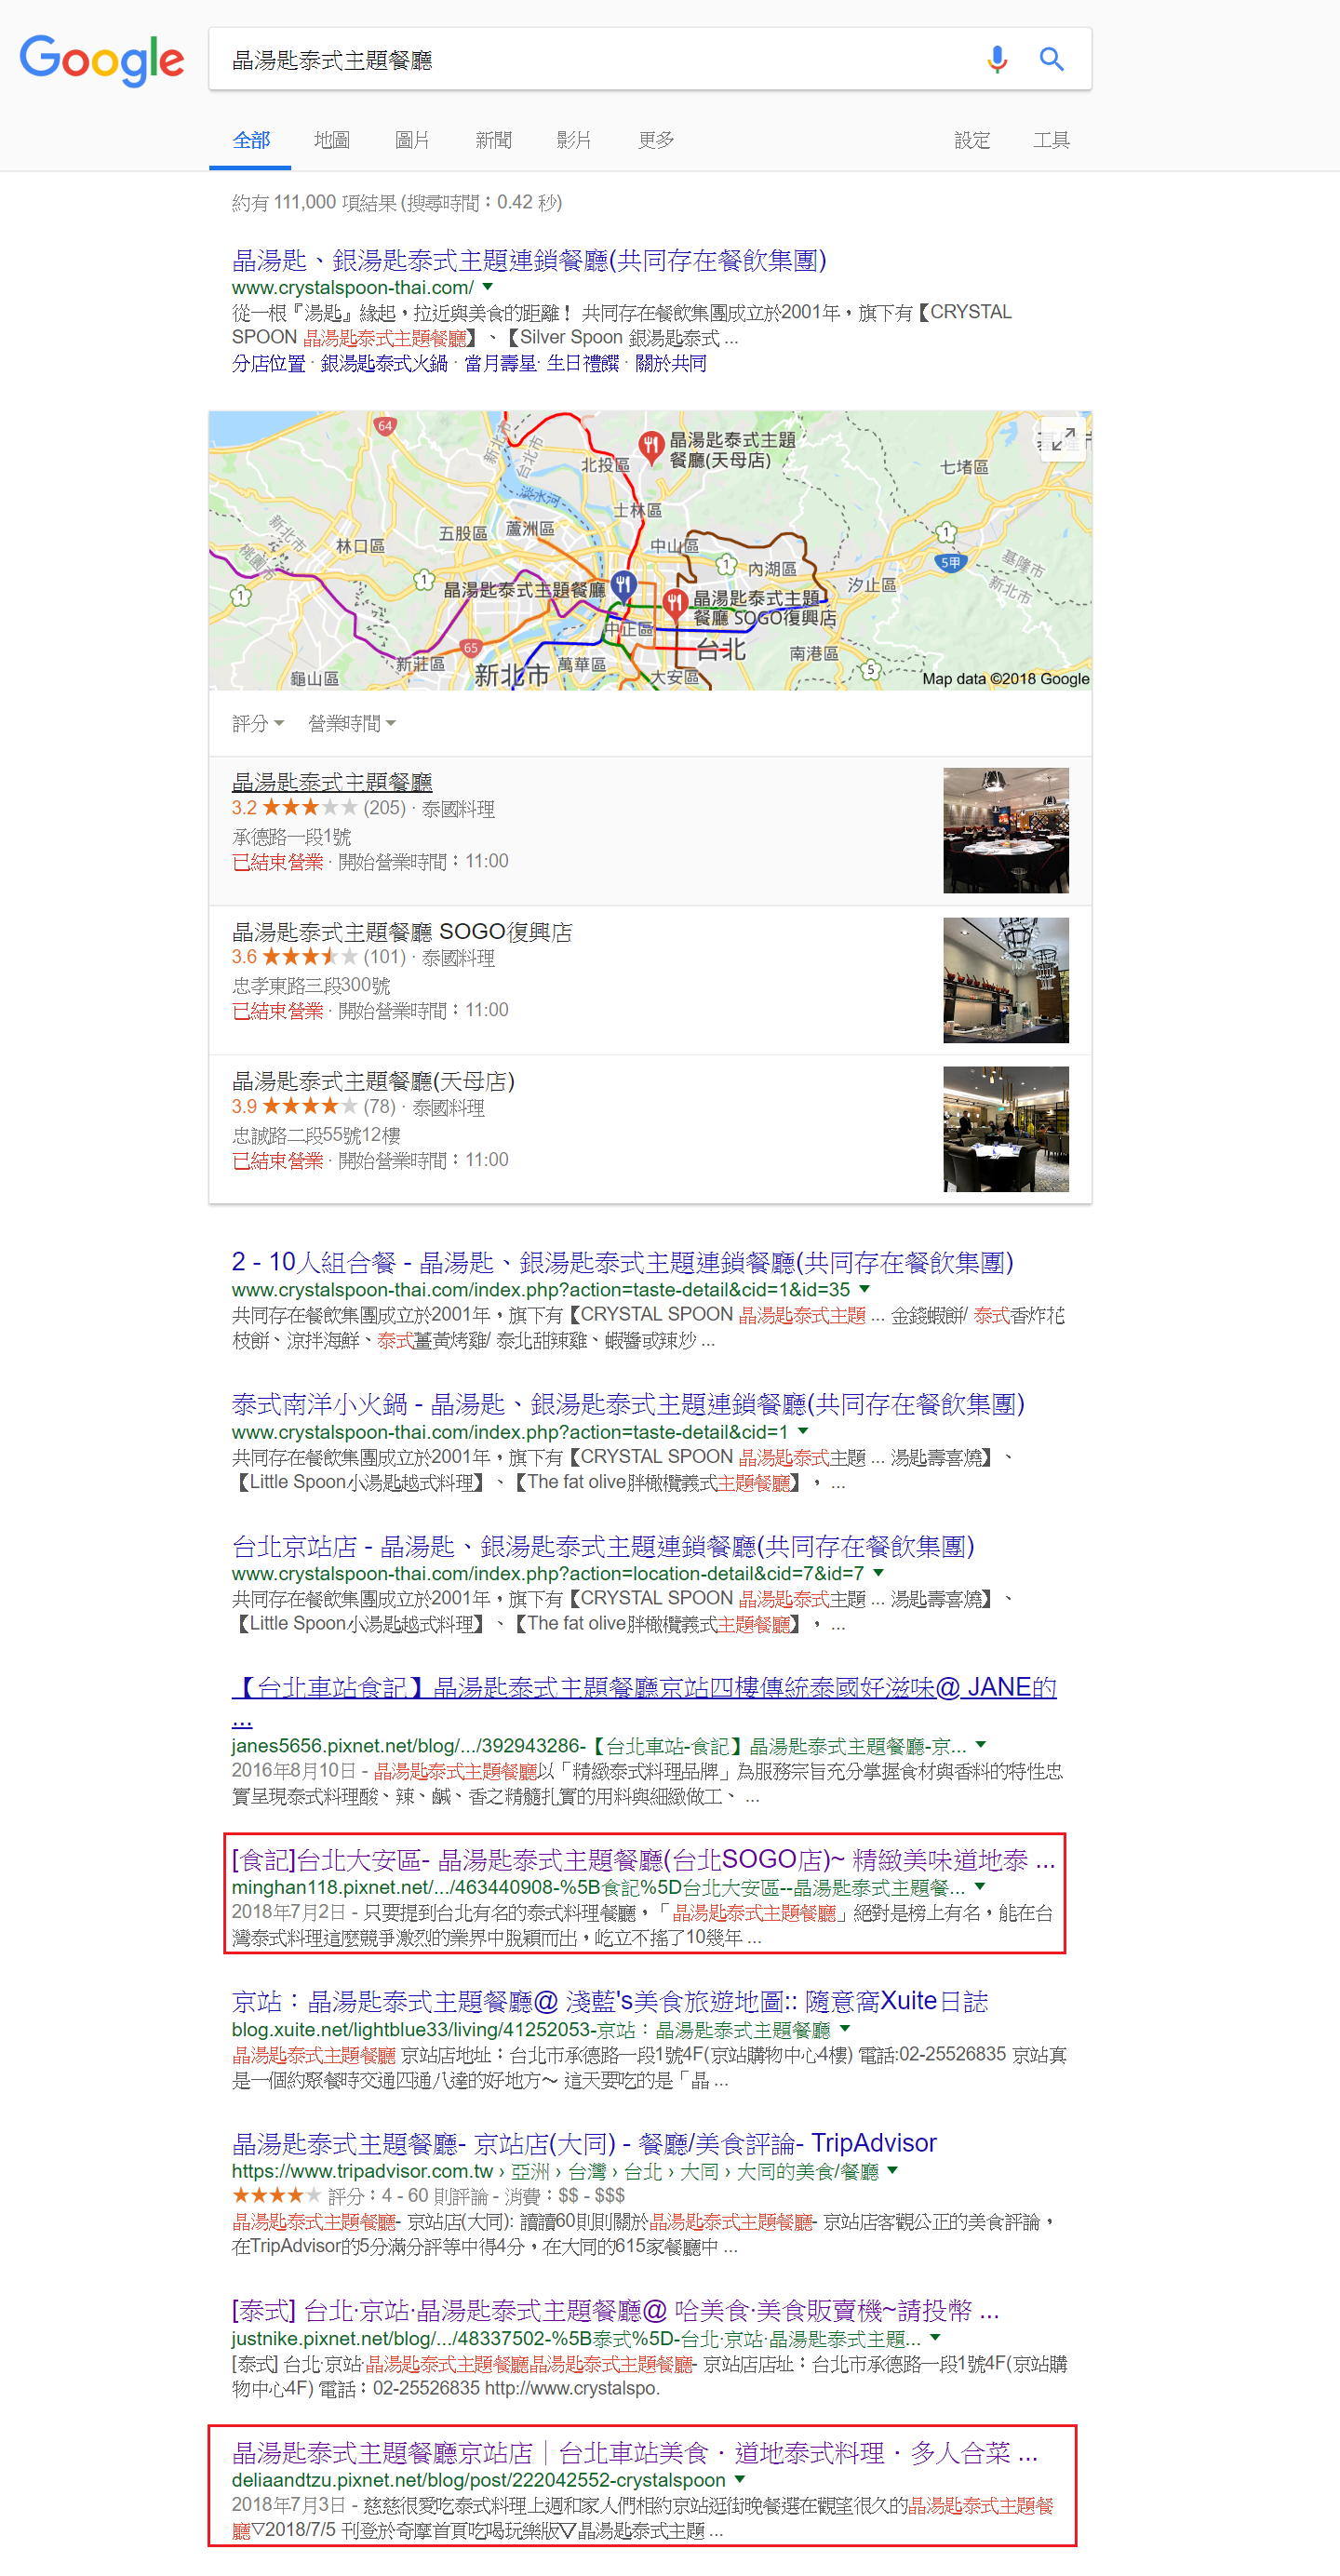Click the map preview of Taipei

click(x=650, y=550)
